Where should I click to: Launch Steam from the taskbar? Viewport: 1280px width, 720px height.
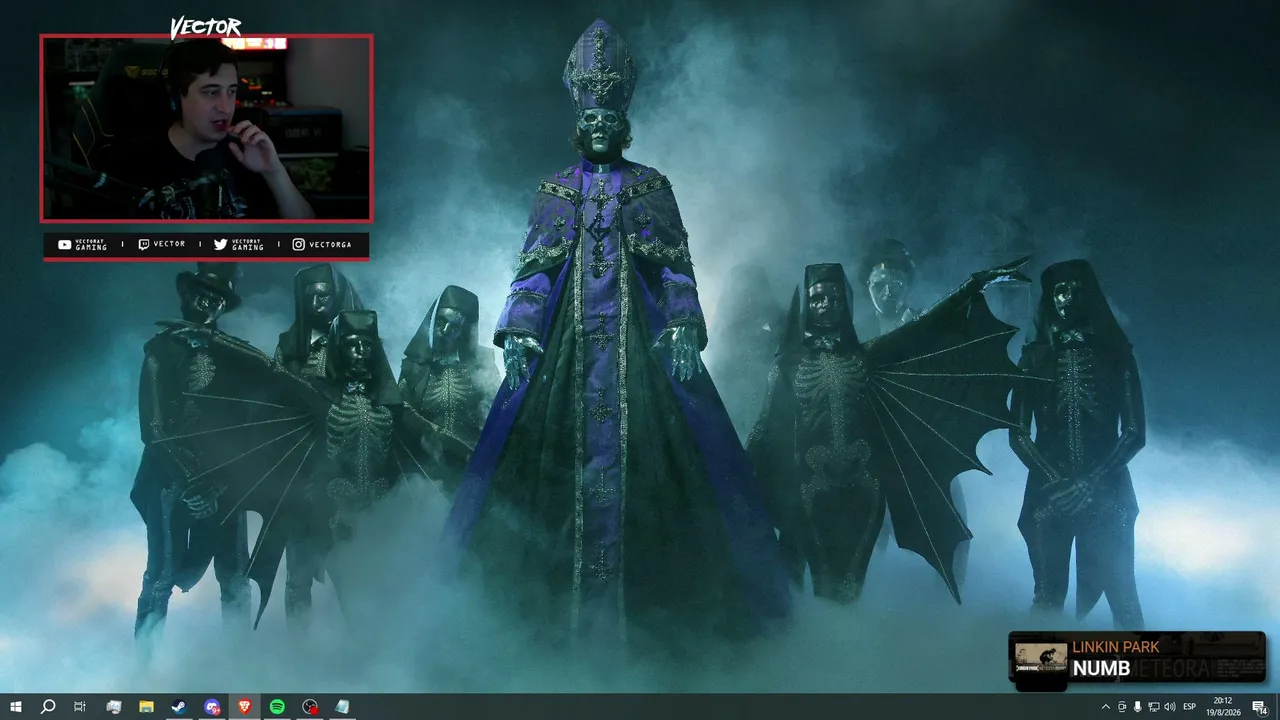(178, 707)
